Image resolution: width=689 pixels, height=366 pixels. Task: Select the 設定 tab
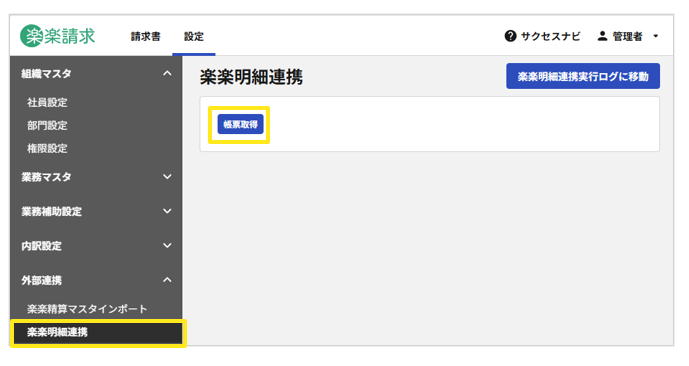coord(194,36)
